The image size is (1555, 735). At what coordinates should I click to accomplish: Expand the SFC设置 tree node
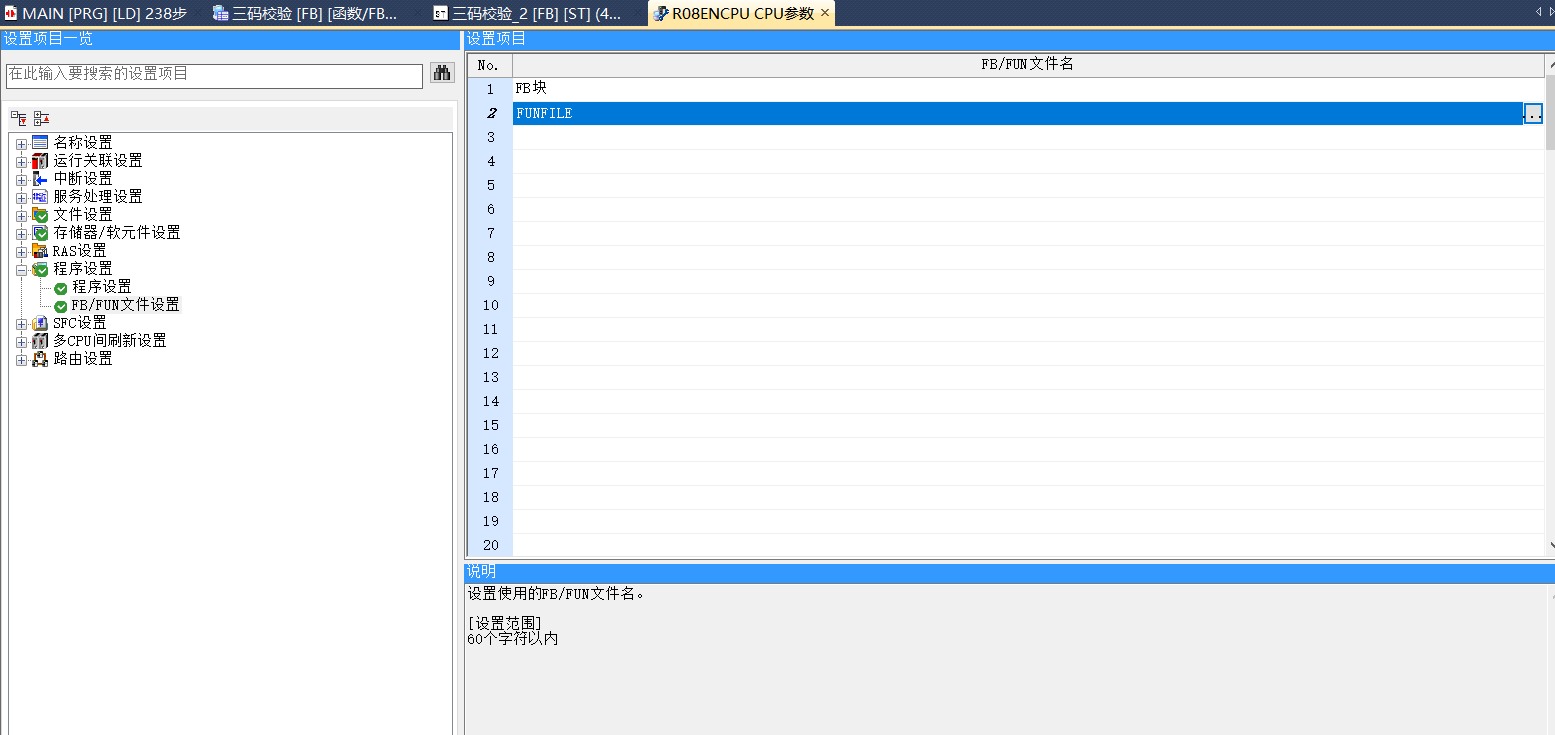point(21,323)
